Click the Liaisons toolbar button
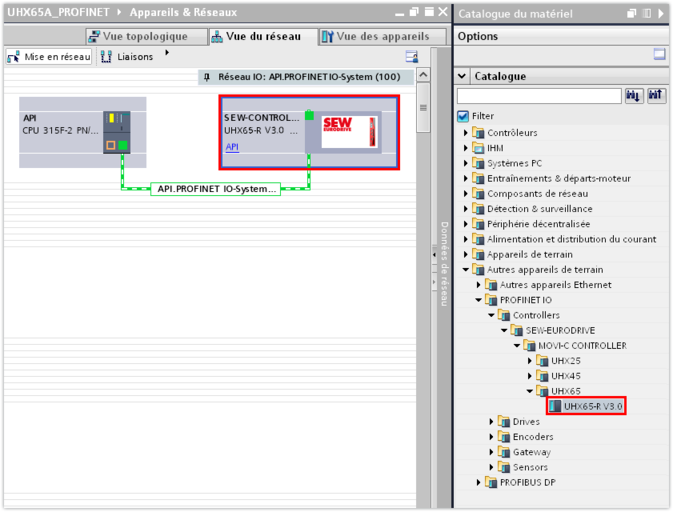673x512 pixels. click(126, 57)
